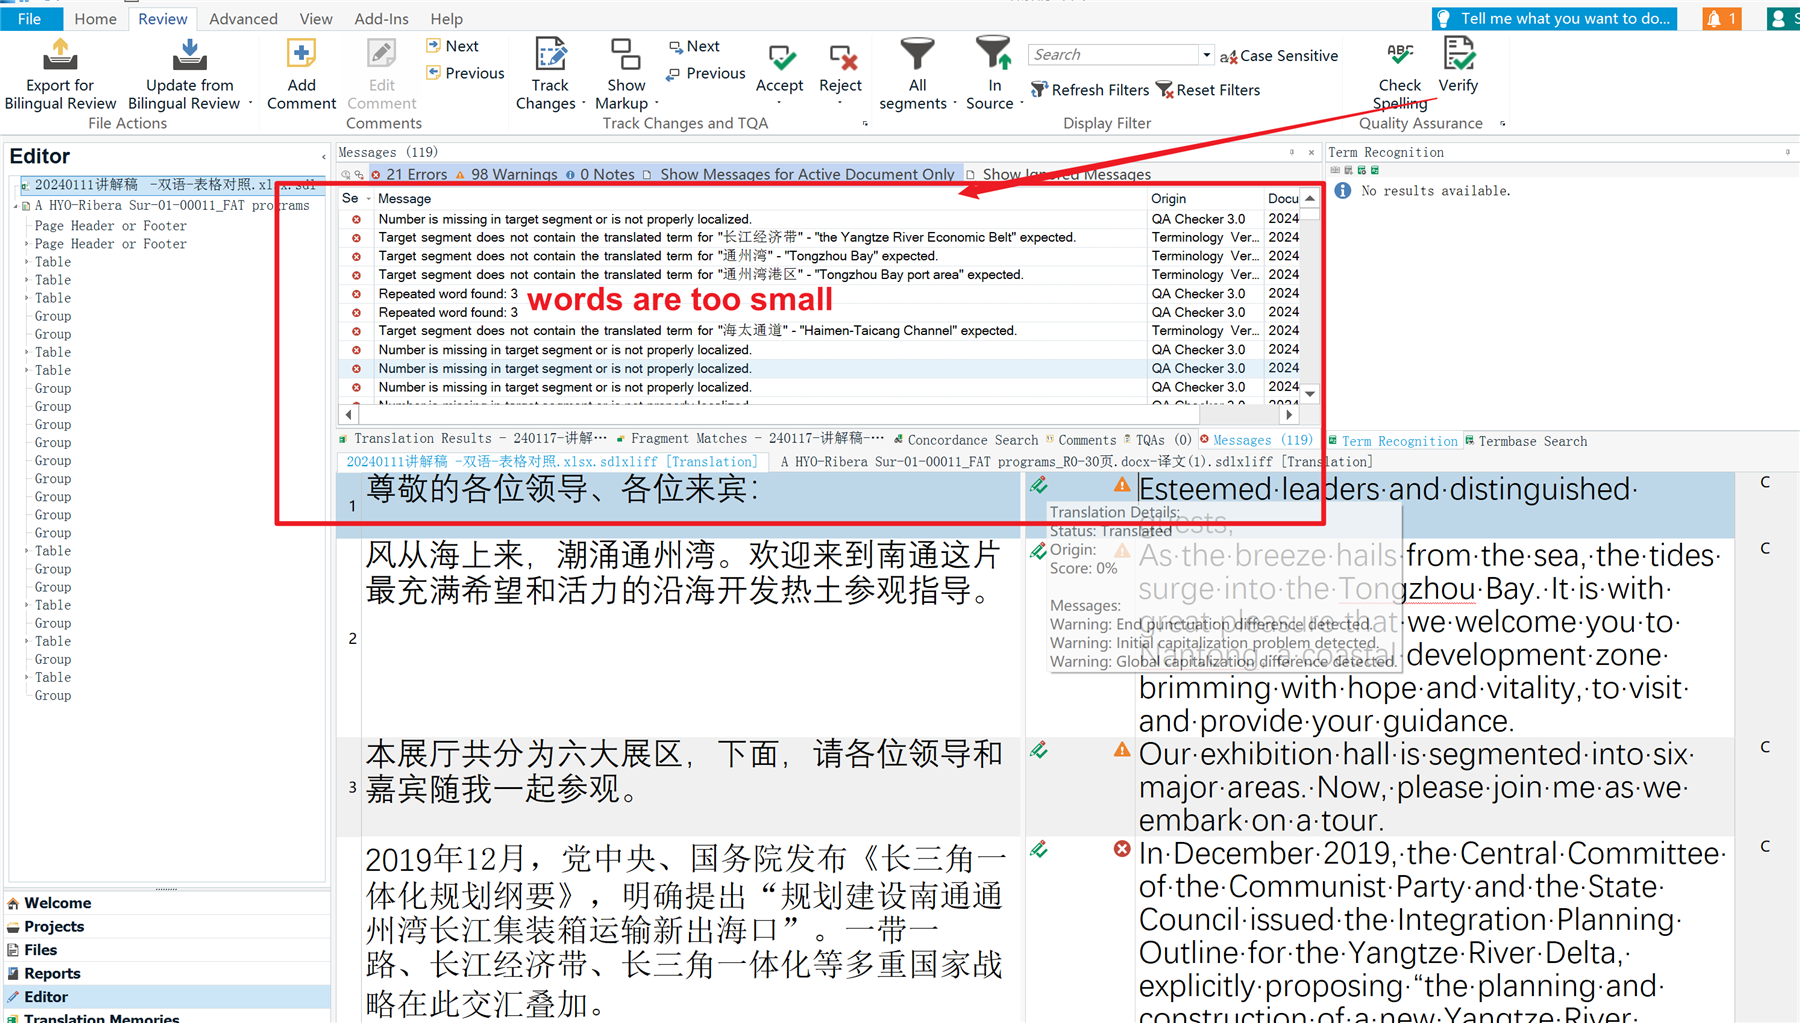
Task: Open the Help ribbon tab
Action: point(446,18)
